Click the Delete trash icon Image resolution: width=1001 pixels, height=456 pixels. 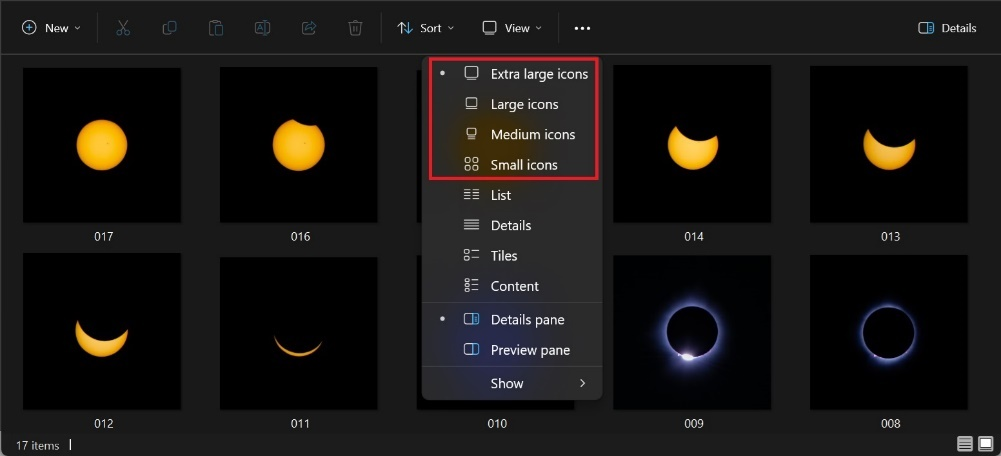356,28
